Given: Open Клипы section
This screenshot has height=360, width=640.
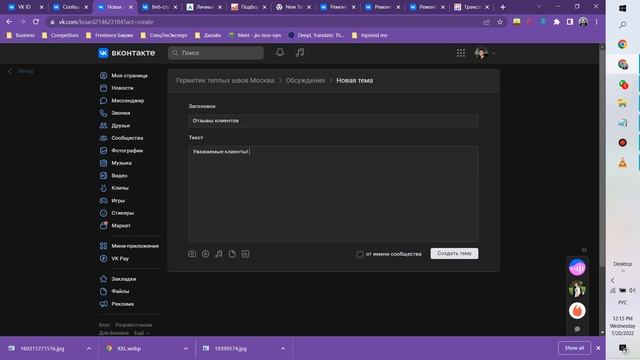Looking at the screenshot, I should pos(114,188).
